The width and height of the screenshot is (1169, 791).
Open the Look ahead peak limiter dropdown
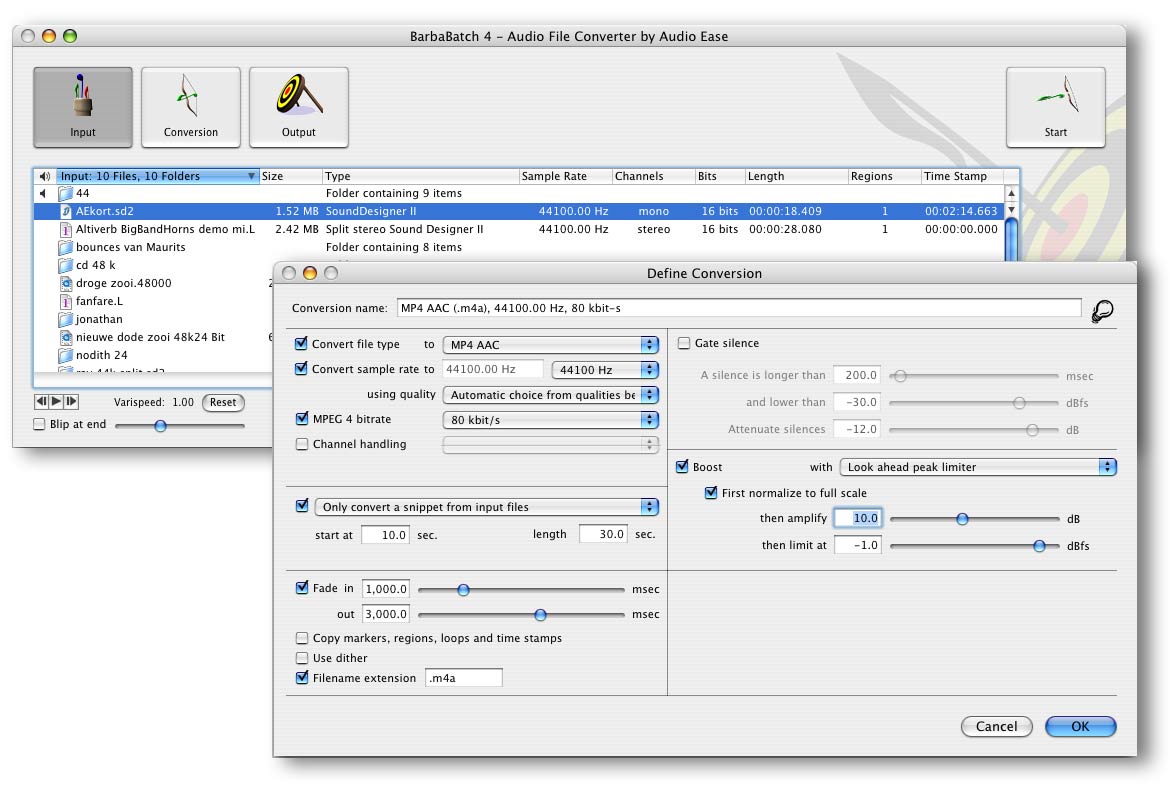click(x=978, y=467)
